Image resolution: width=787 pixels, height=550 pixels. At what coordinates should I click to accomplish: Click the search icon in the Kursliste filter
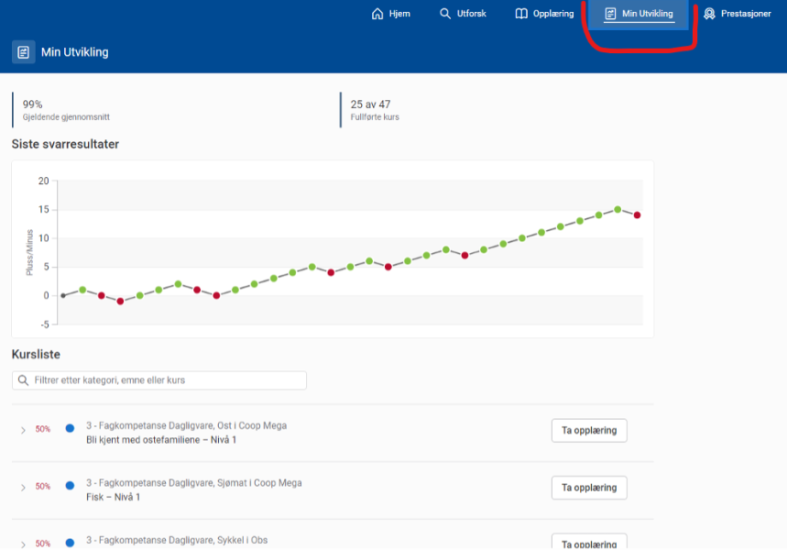(23, 381)
